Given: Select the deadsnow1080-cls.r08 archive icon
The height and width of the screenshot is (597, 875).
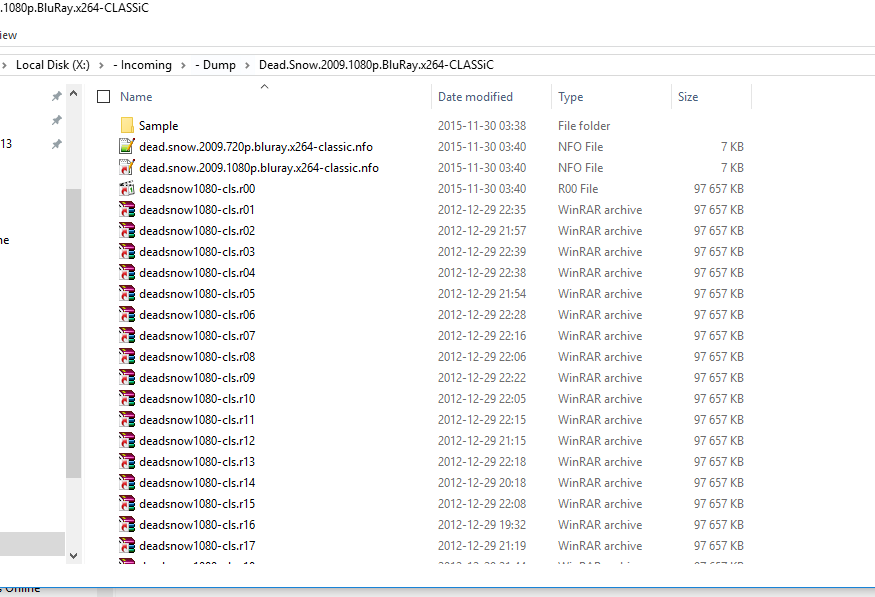Looking at the screenshot, I should pos(127,357).
